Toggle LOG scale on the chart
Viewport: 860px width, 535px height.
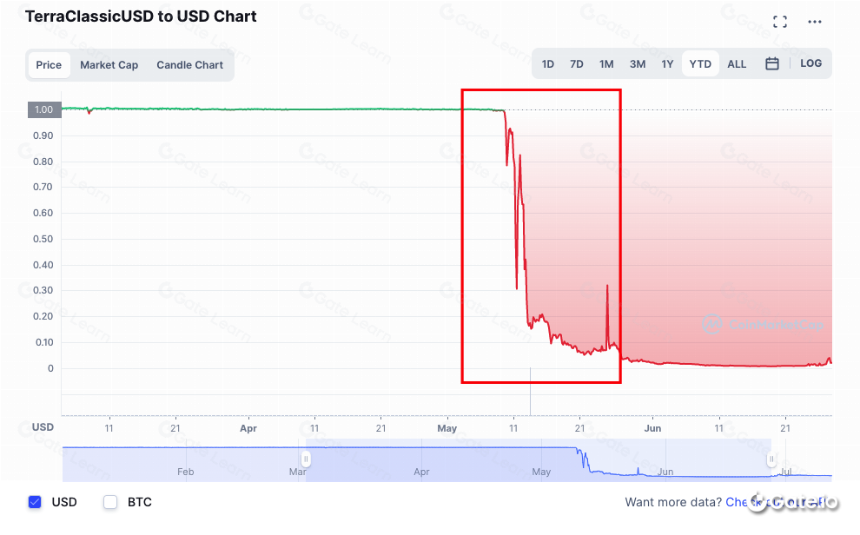pyautogui.click(x=811, y=63)
